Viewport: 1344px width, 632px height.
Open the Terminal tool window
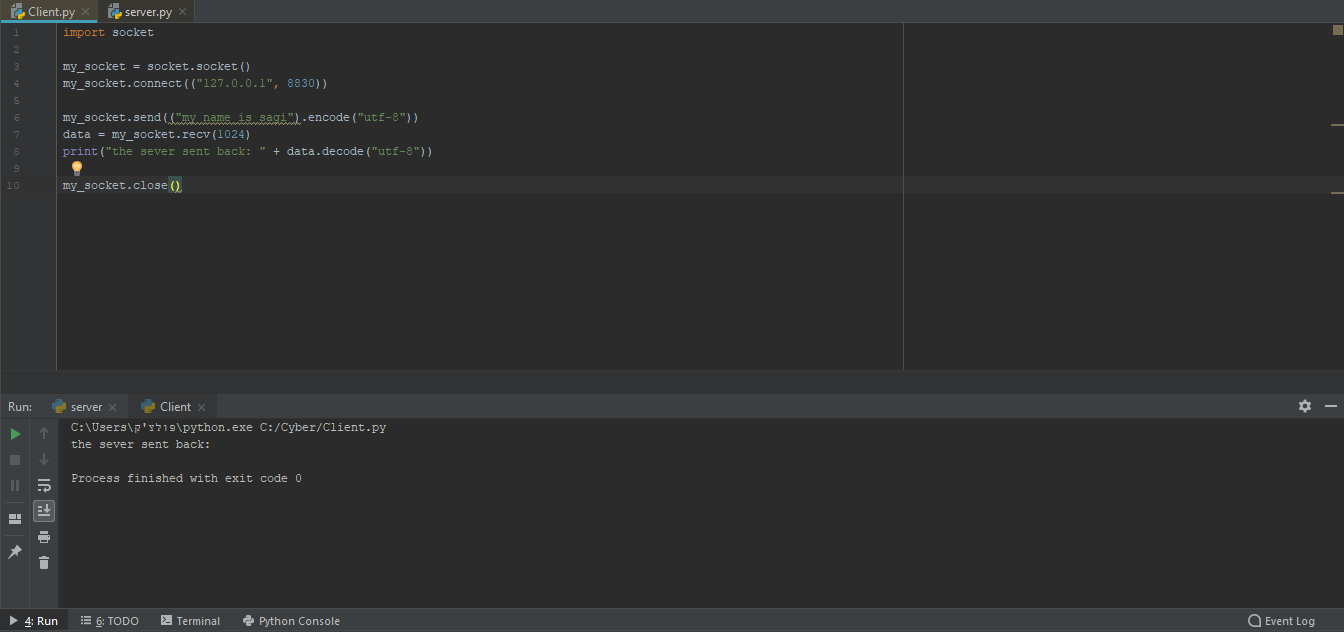(x=190, y=621)
